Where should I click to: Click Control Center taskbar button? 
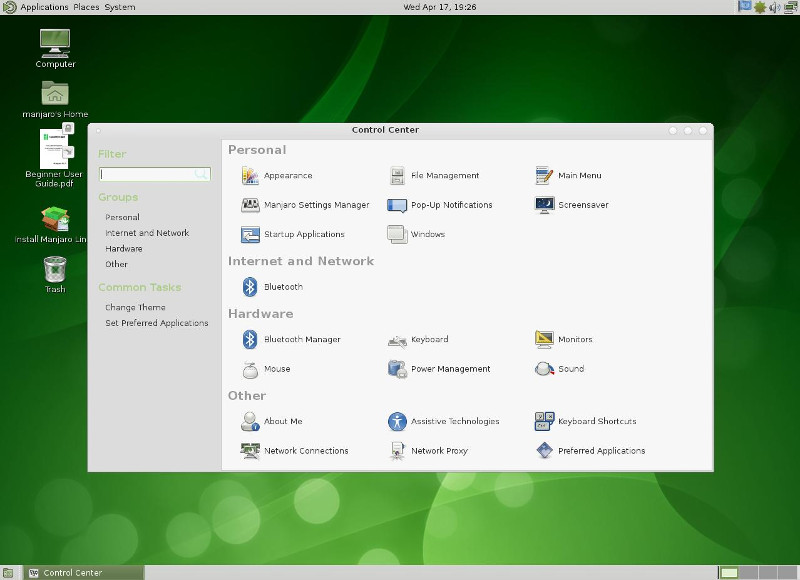pyautogui.click(x=72, y=573)
